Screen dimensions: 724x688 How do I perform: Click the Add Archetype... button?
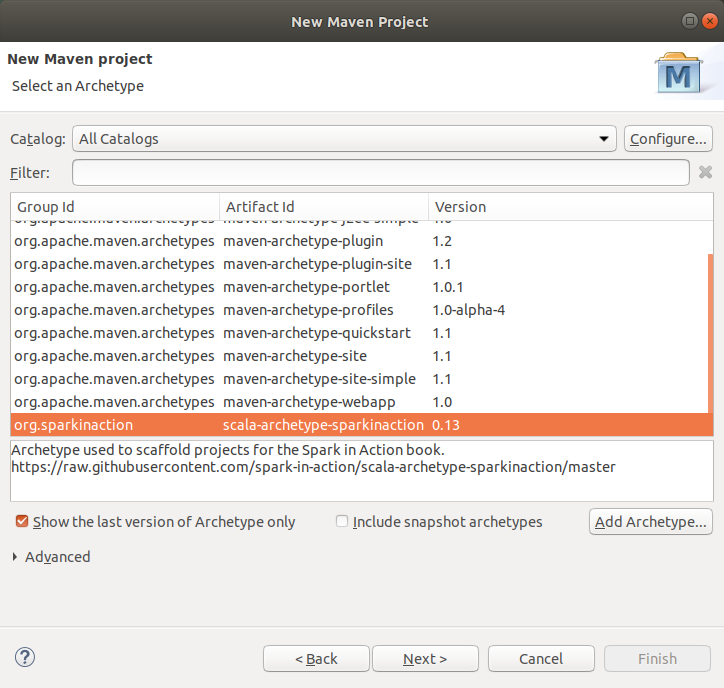tap(650, 522)
